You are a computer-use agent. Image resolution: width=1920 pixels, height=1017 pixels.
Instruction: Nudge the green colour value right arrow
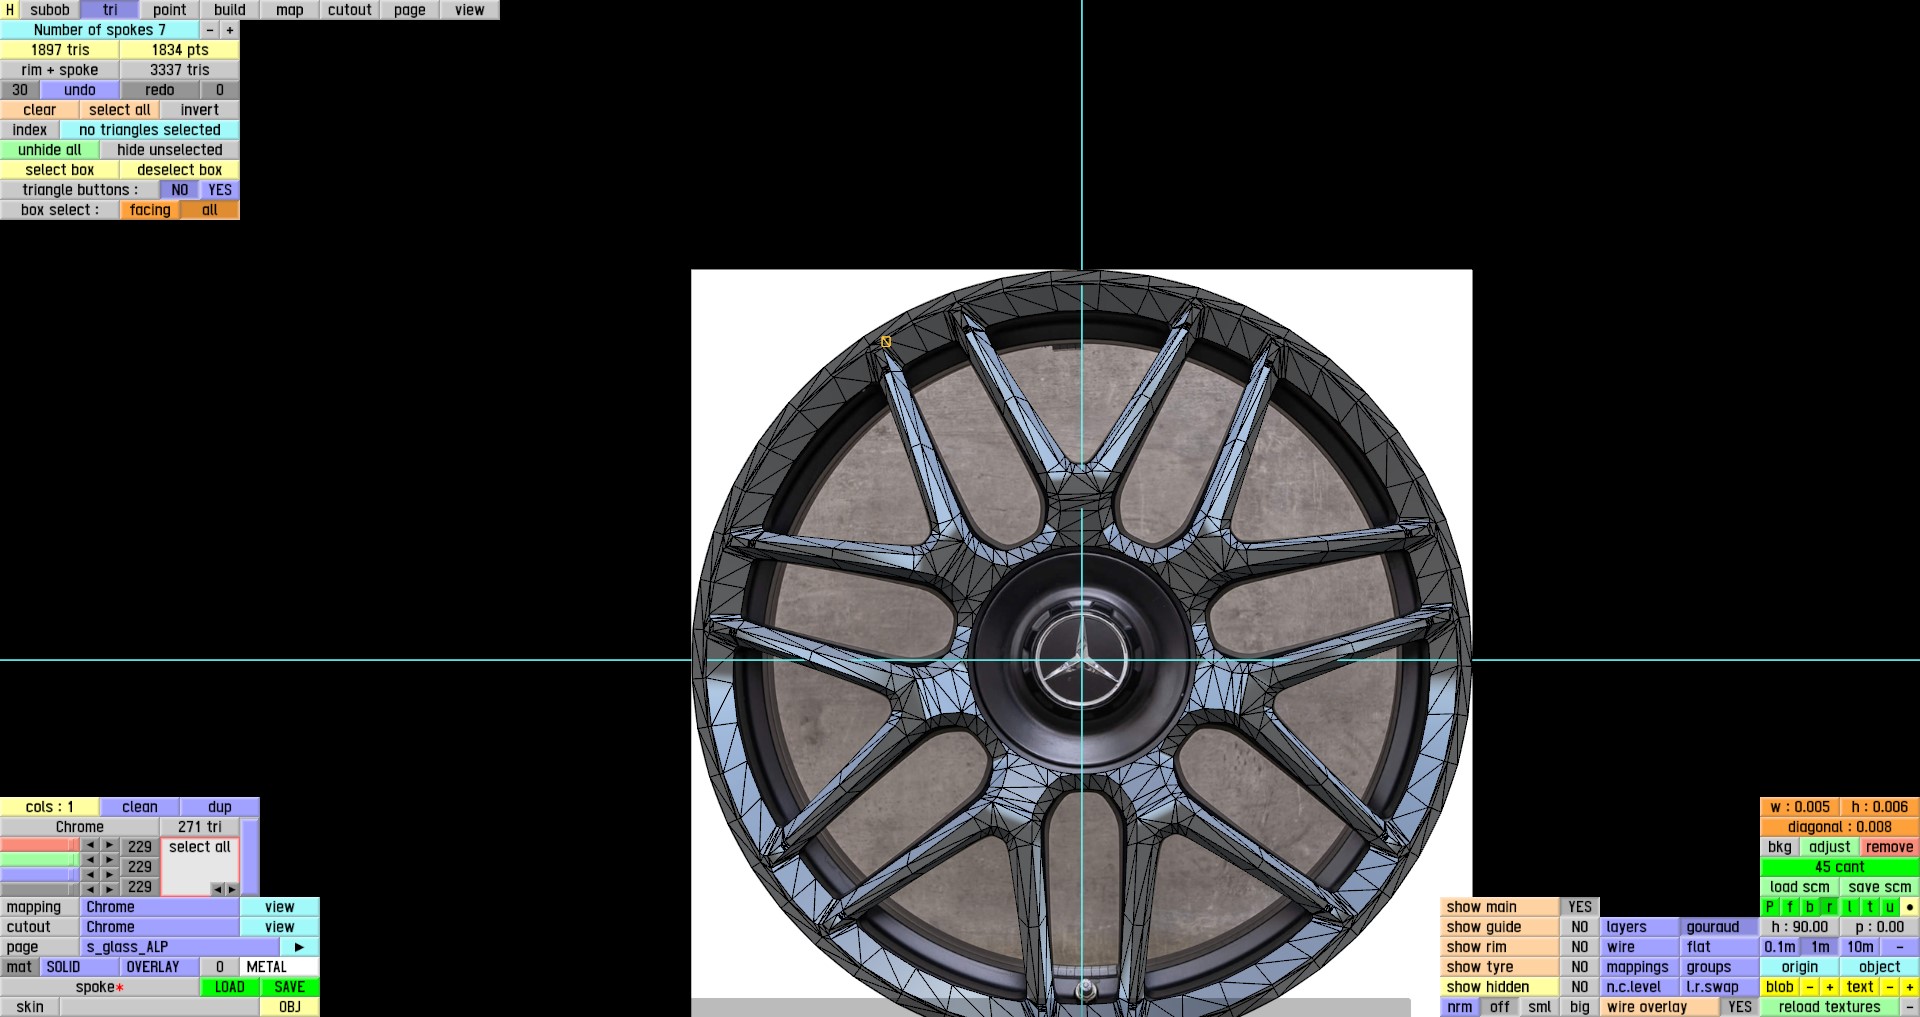point(110,860)
